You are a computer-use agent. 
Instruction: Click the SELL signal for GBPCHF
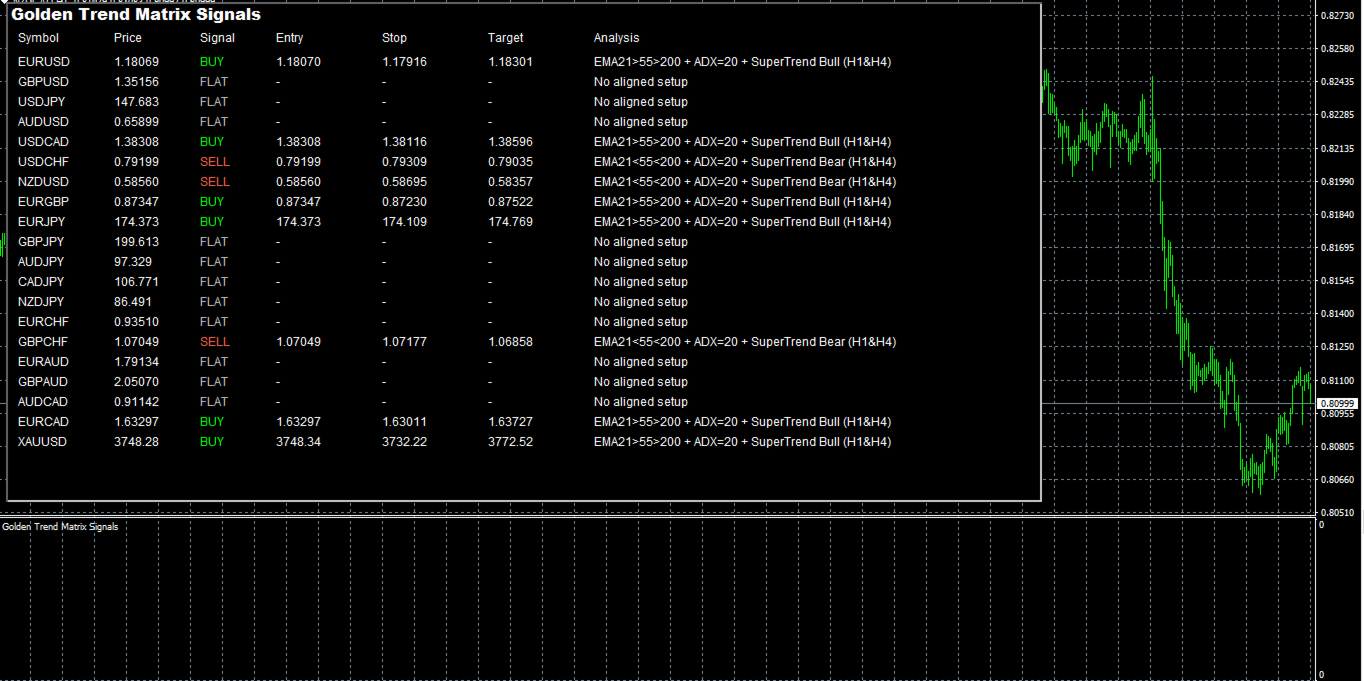(215, 342)
